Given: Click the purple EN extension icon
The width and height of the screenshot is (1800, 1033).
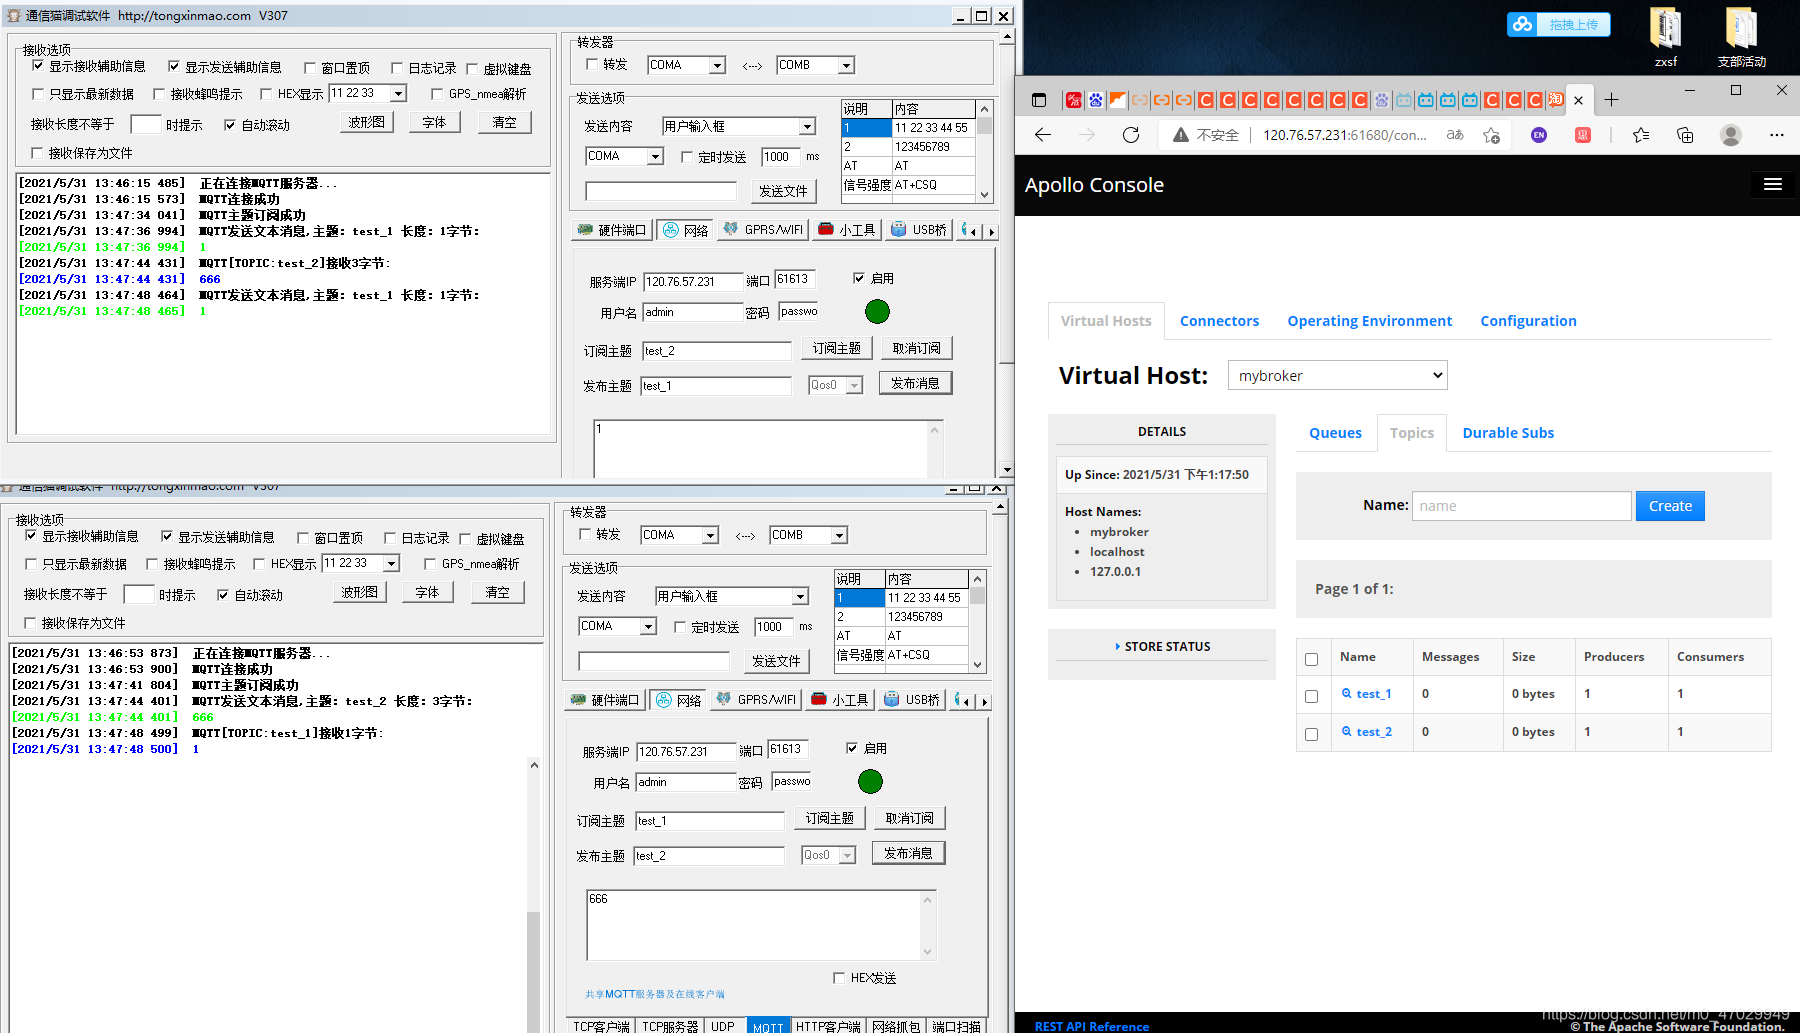Looking at the screenshot, I should click(1539, 135).
